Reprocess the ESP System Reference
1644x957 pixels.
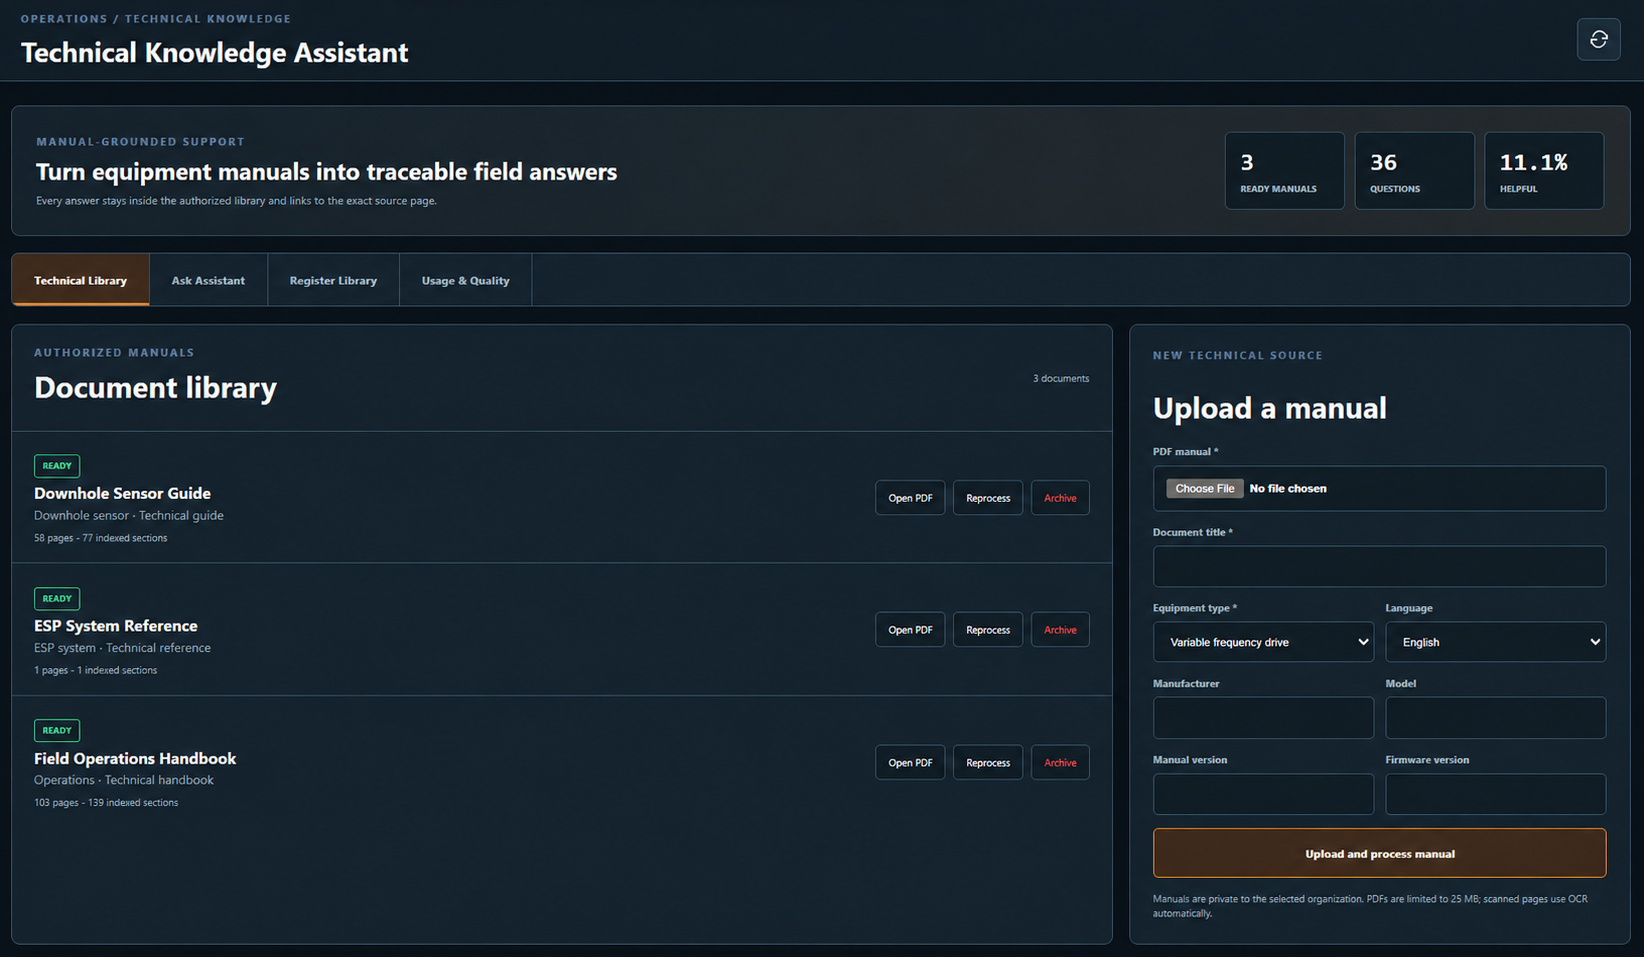point(988,630)
